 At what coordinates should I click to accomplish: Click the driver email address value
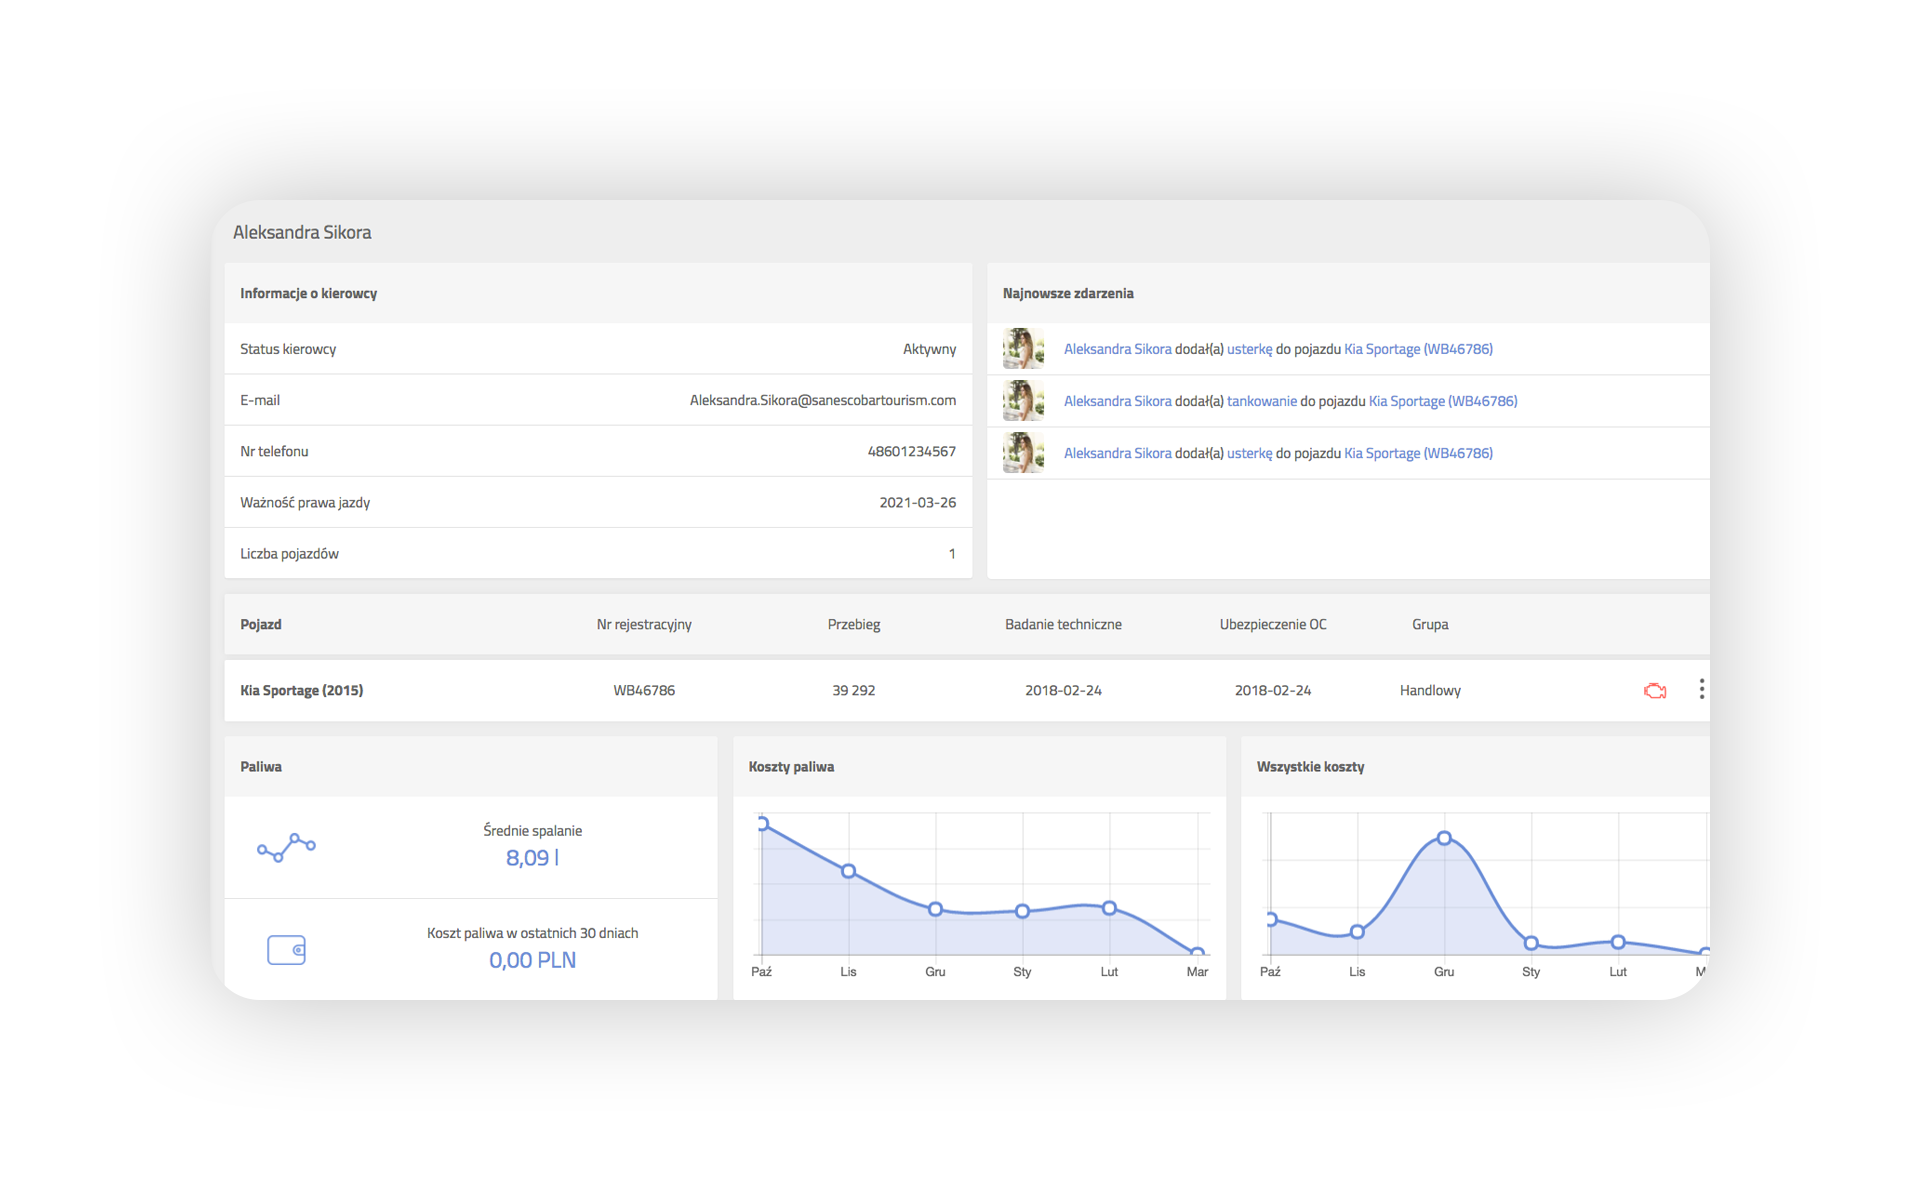(x=822, y=400)
